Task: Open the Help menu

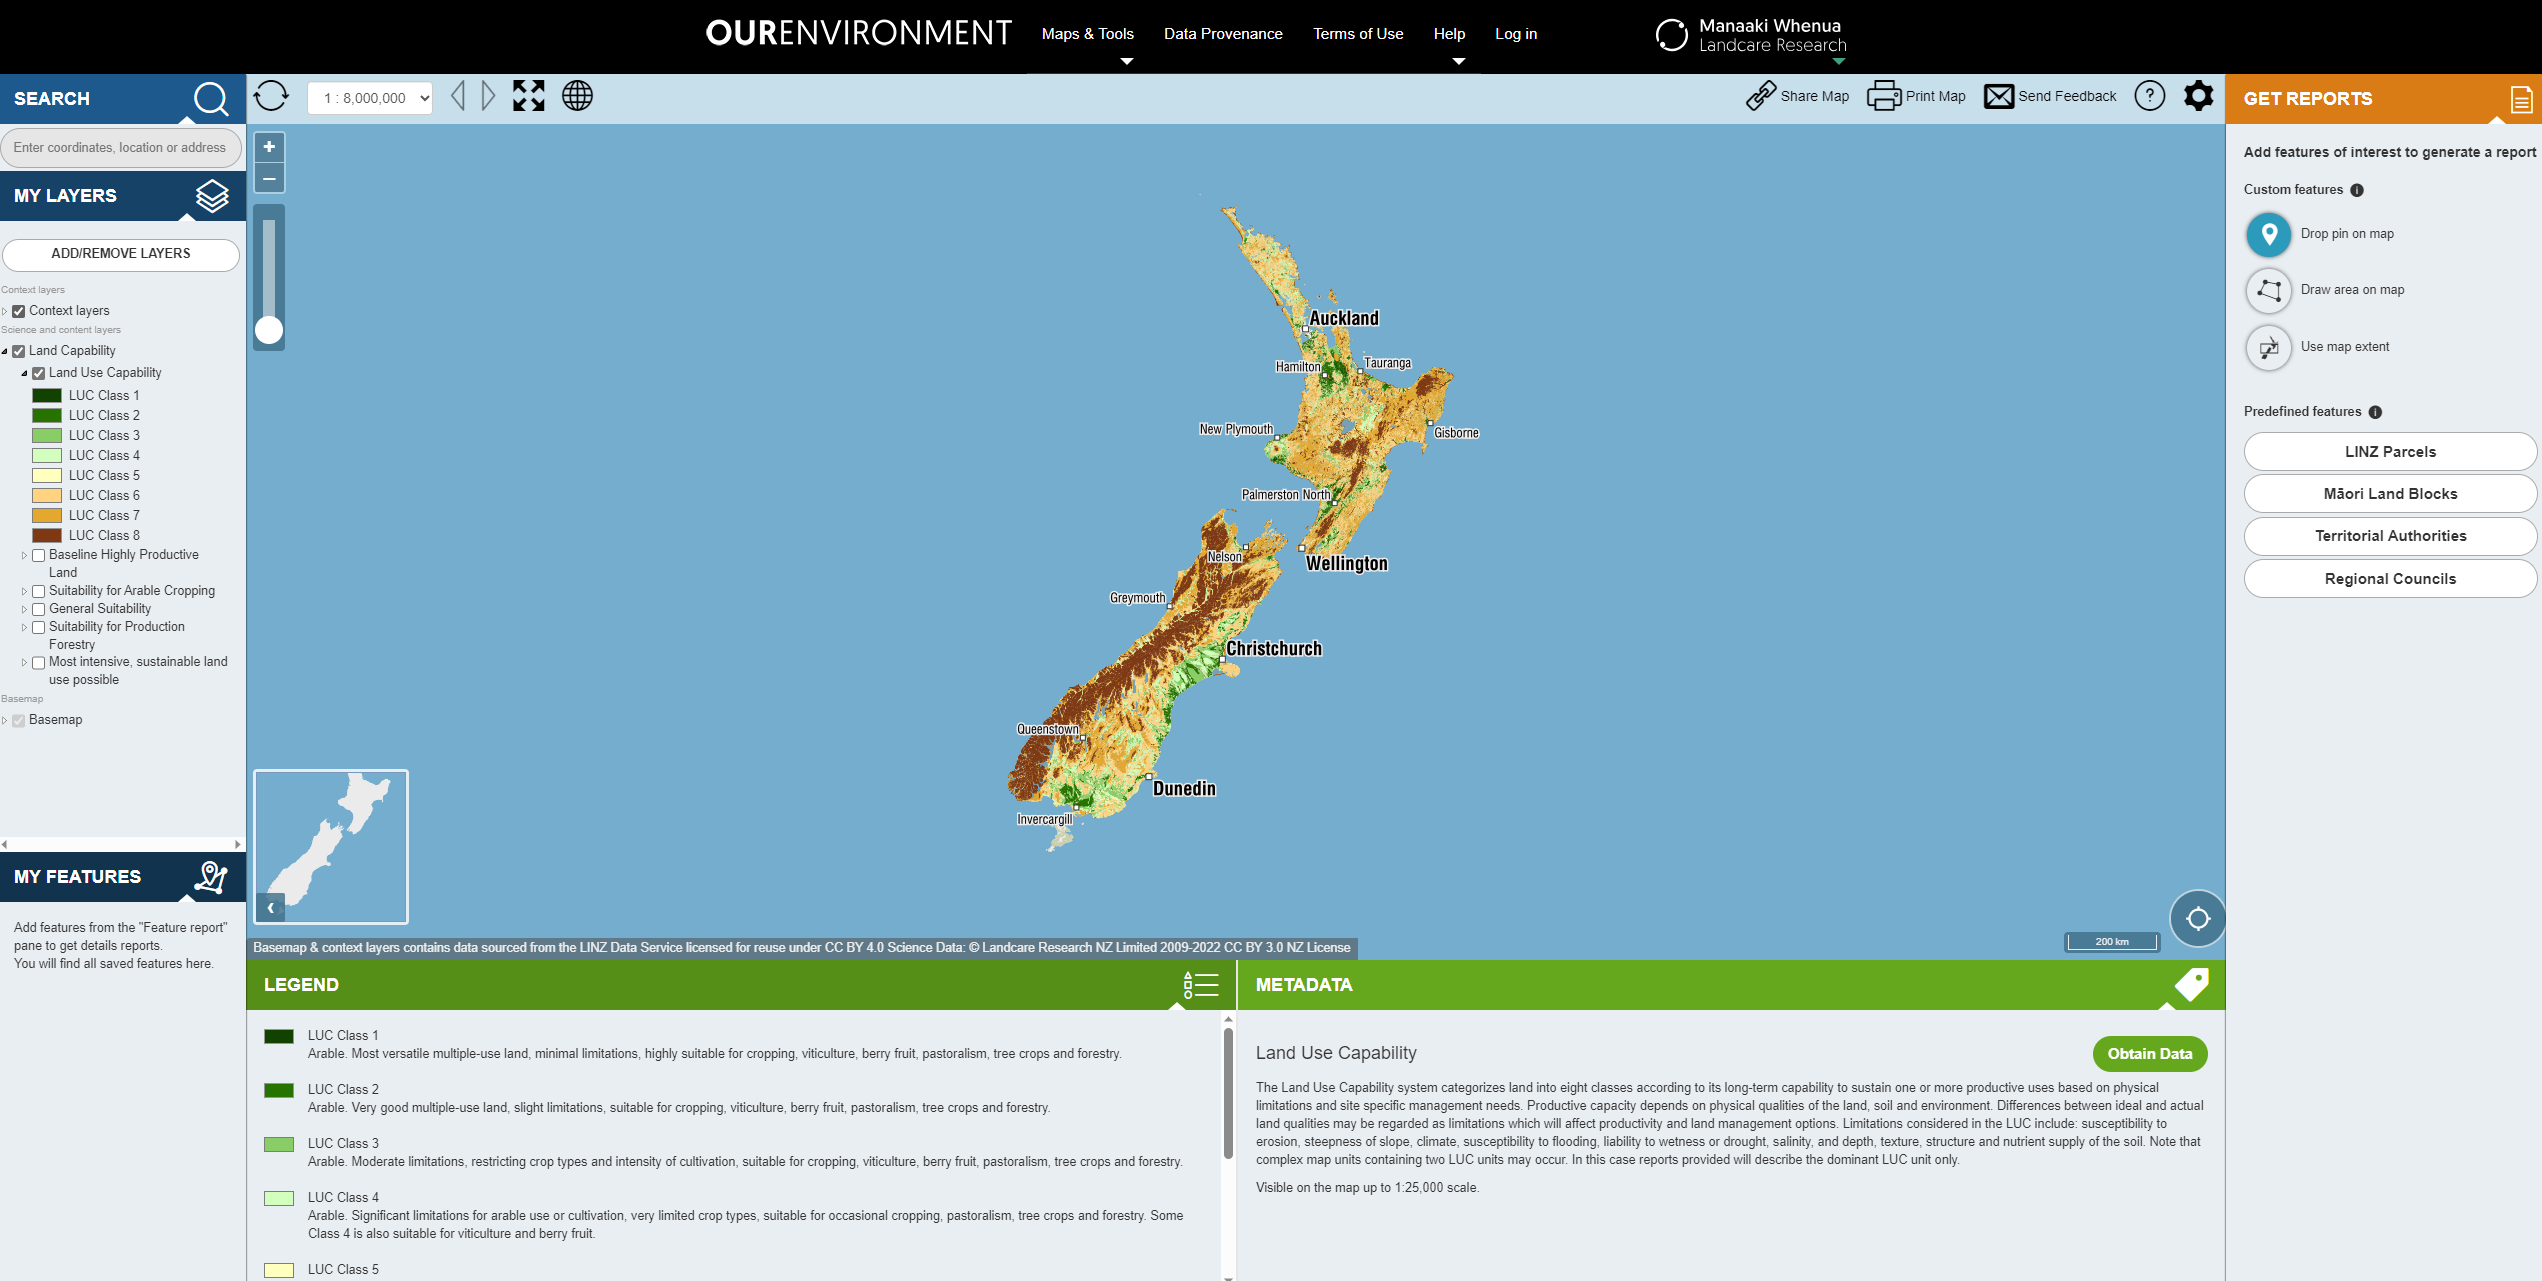Action: [x=1449, y=34]
